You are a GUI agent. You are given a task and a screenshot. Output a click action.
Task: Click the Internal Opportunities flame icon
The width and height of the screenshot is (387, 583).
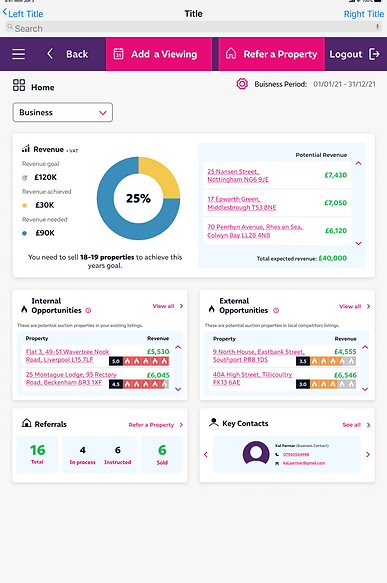[x=24, y=309]
